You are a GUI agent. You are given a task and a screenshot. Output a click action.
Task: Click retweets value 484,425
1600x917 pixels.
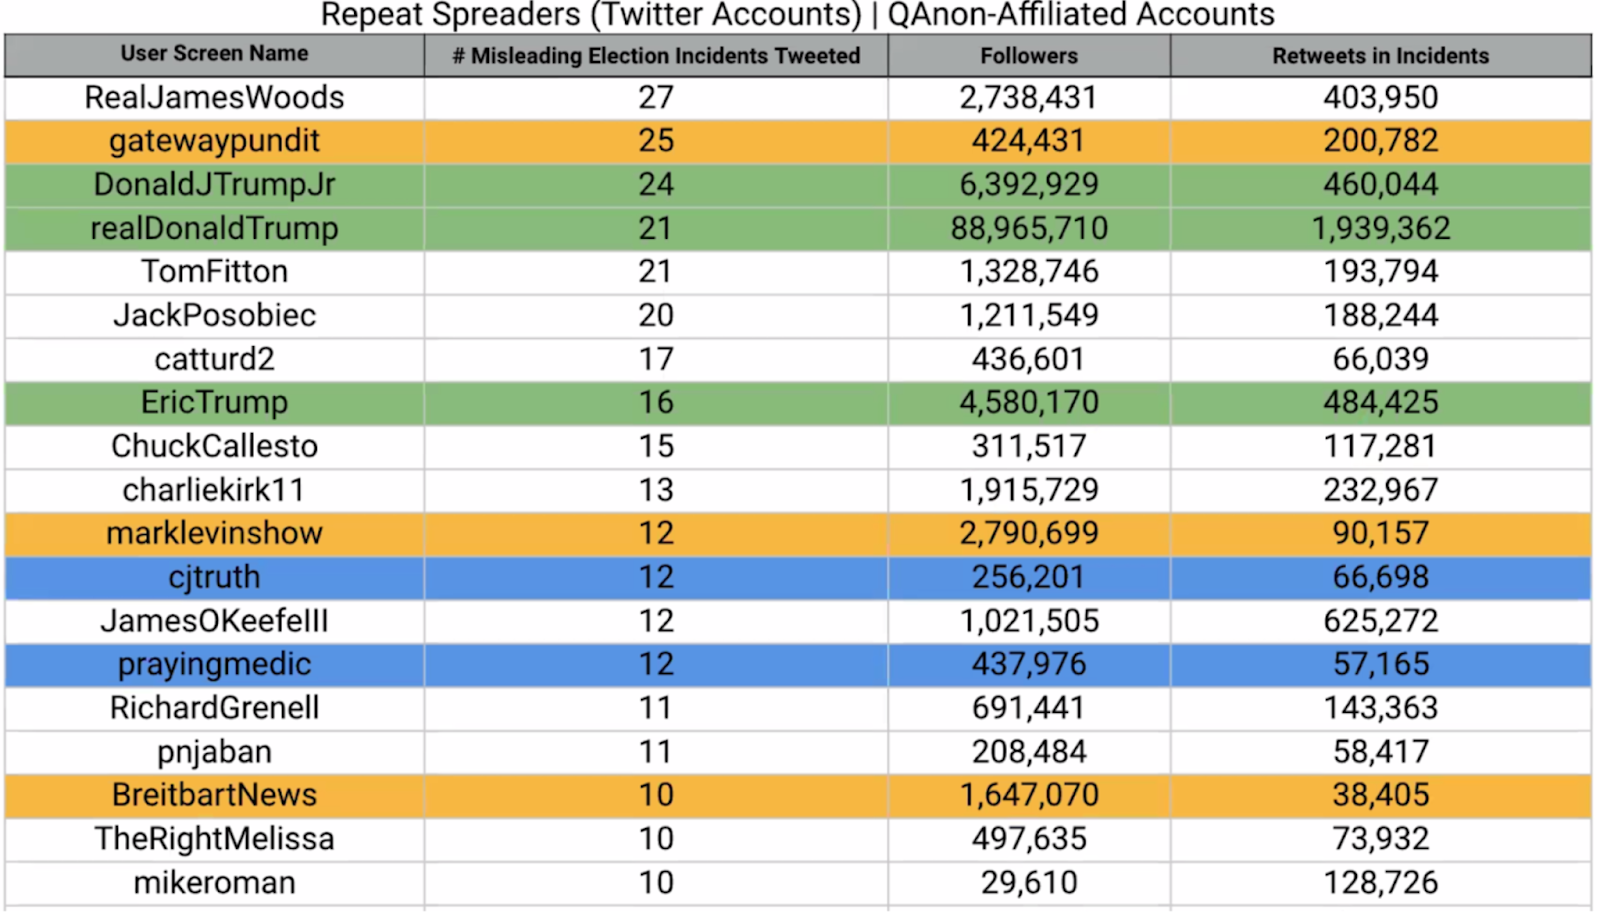1381,402
